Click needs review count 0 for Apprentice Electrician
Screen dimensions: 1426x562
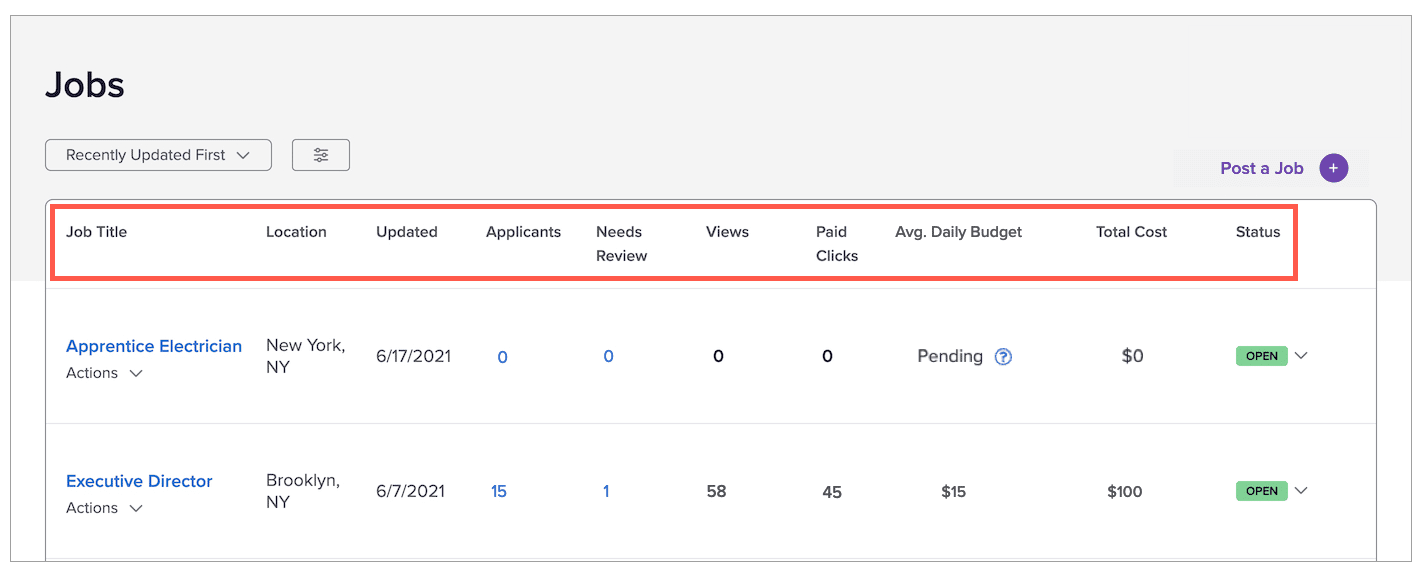coord(608,357)
